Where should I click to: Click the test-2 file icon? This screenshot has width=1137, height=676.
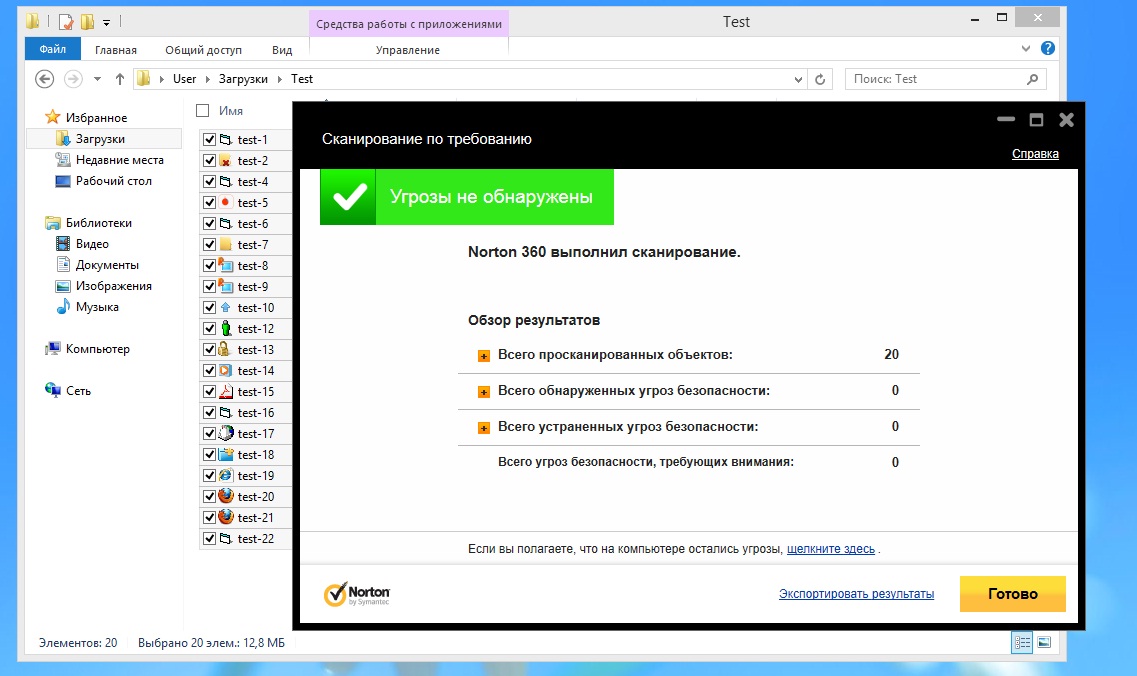coord(226,160)
